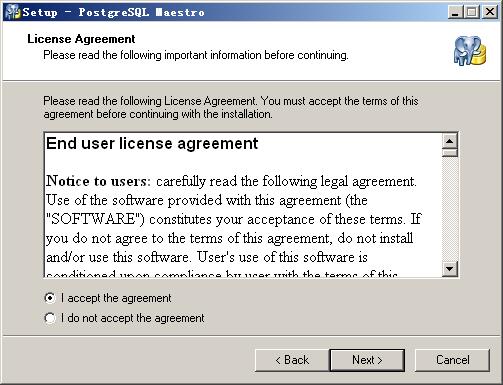Click the "Notice to users:" bold text
This screenshot has height=385, width=503.
tap(98, 181)
